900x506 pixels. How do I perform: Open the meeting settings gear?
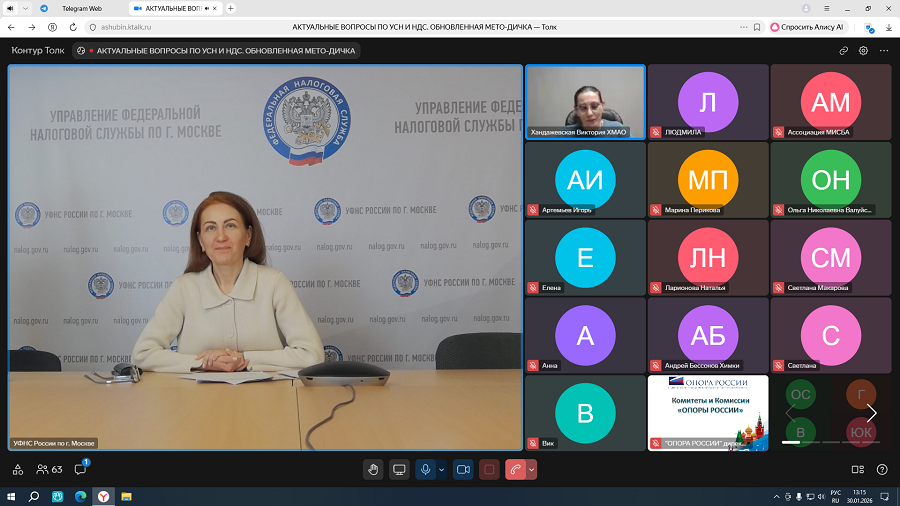(x=864, y=50)
